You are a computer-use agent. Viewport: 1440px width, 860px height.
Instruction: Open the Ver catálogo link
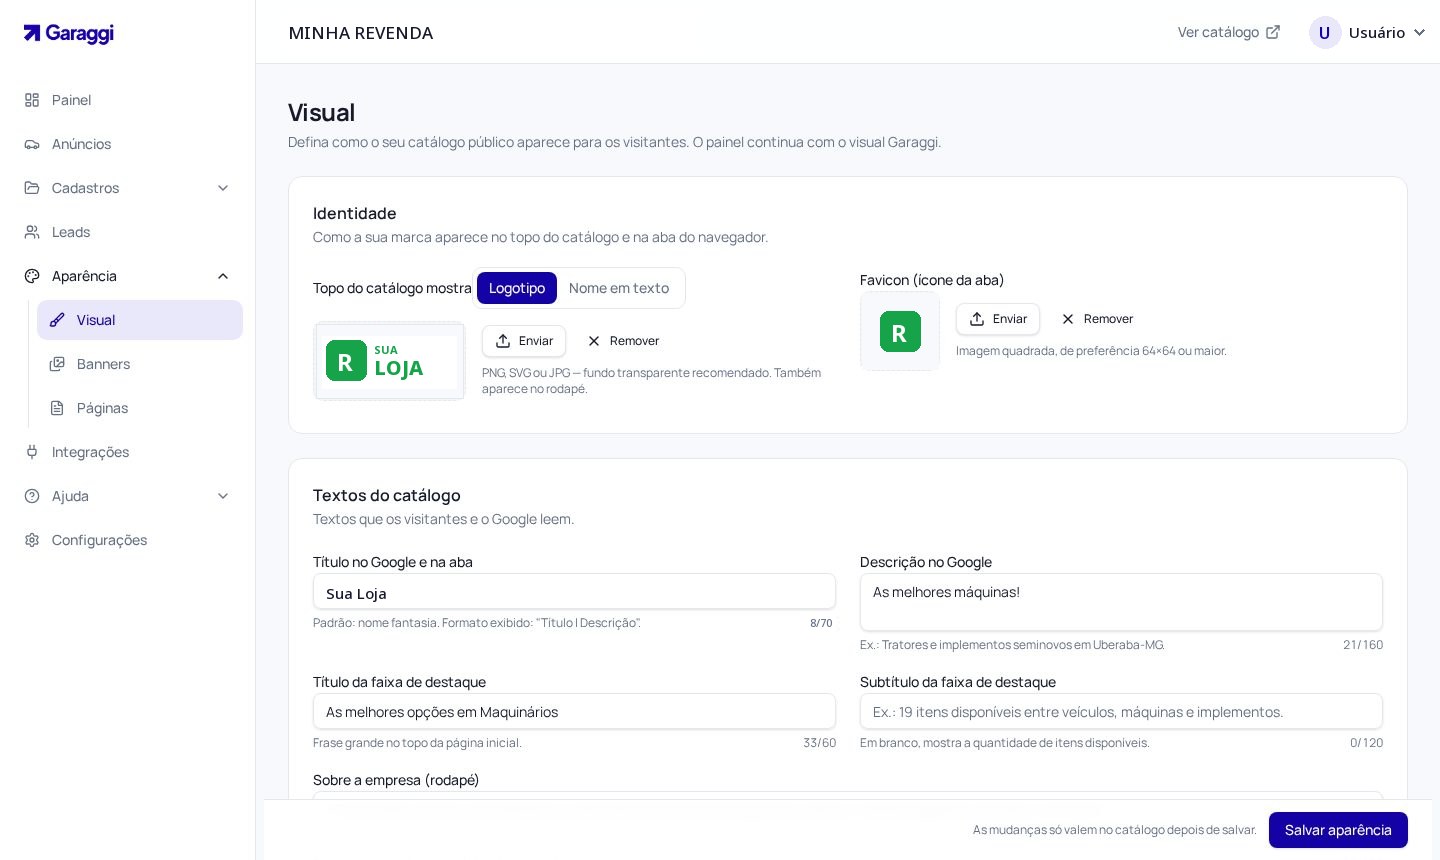coord(1229,32)
